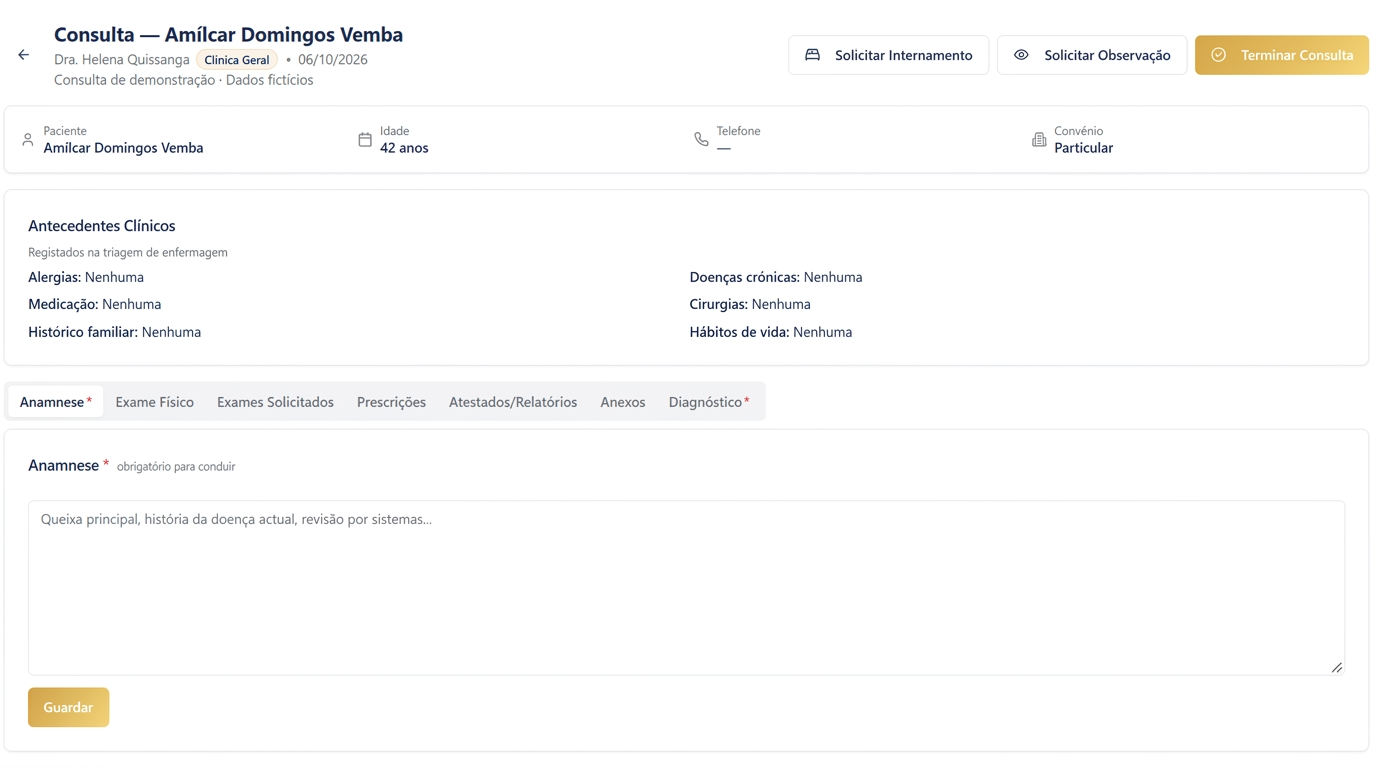The width and height of the screenshot is (1376, 768).
Task: Click the Terminar Consulta button
Action: click(1281, 55)
